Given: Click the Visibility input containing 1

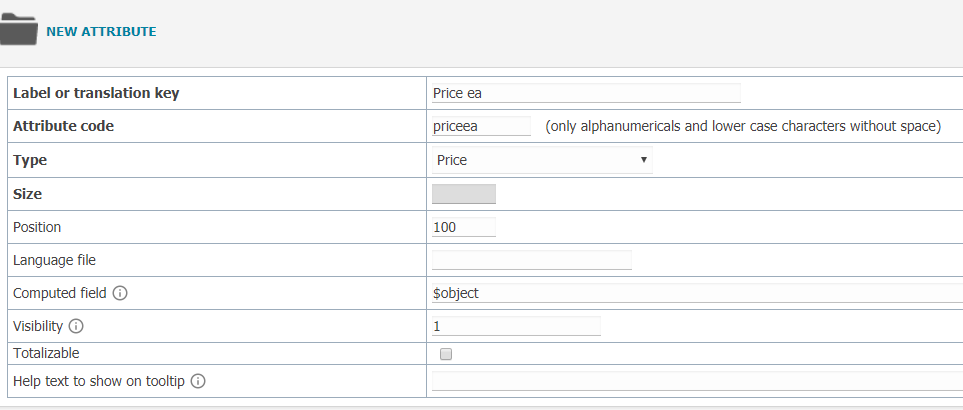Looking at the screenshot, I should click(517, 327).
